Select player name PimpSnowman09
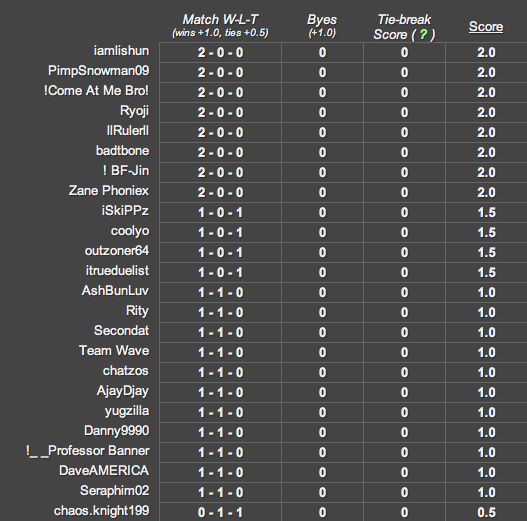The width and height of the screenshot is (527, 521). [x=98, y=71]
